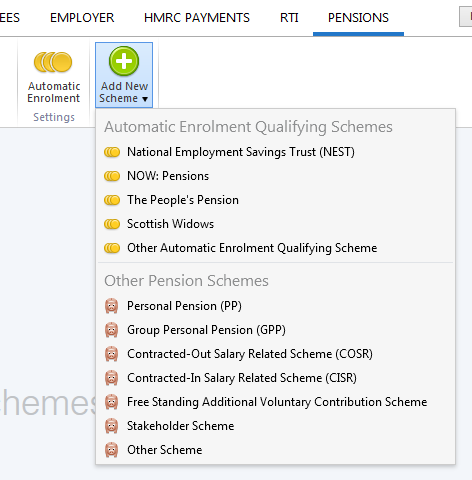Click coin icon beside NEST scheme

click(112, 152)
